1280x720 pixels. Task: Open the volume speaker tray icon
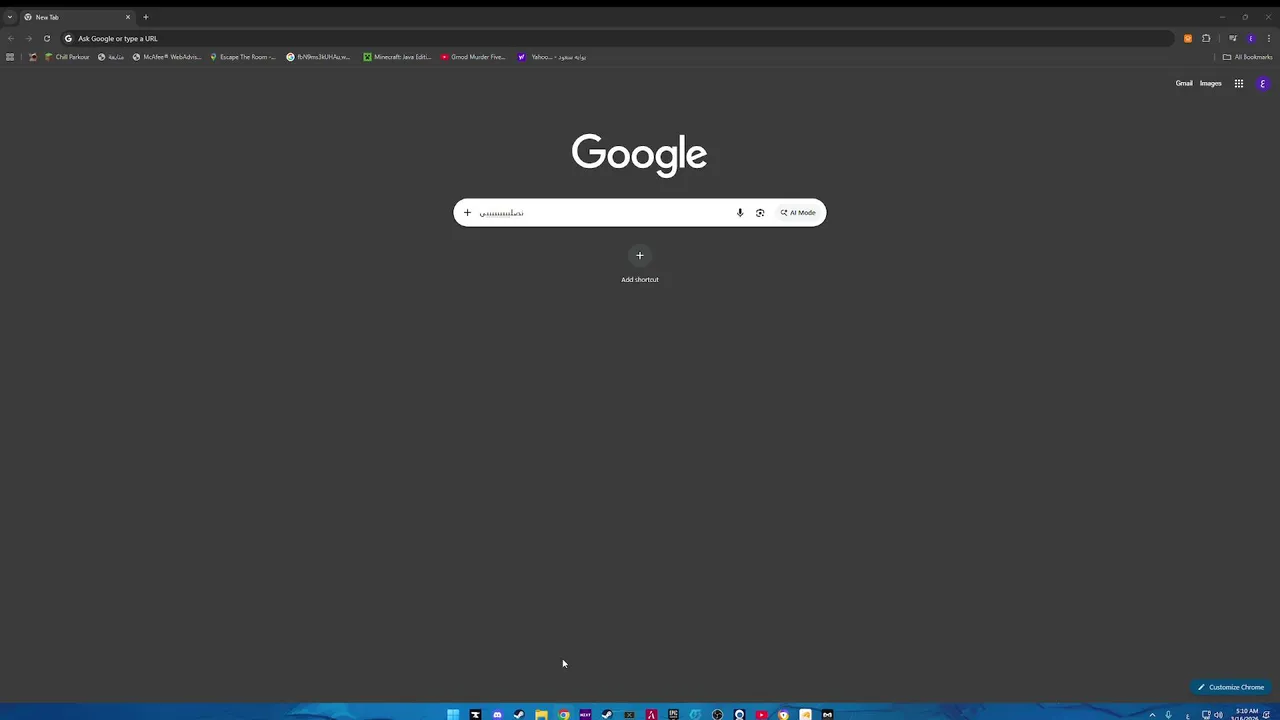click(1218, 714)
